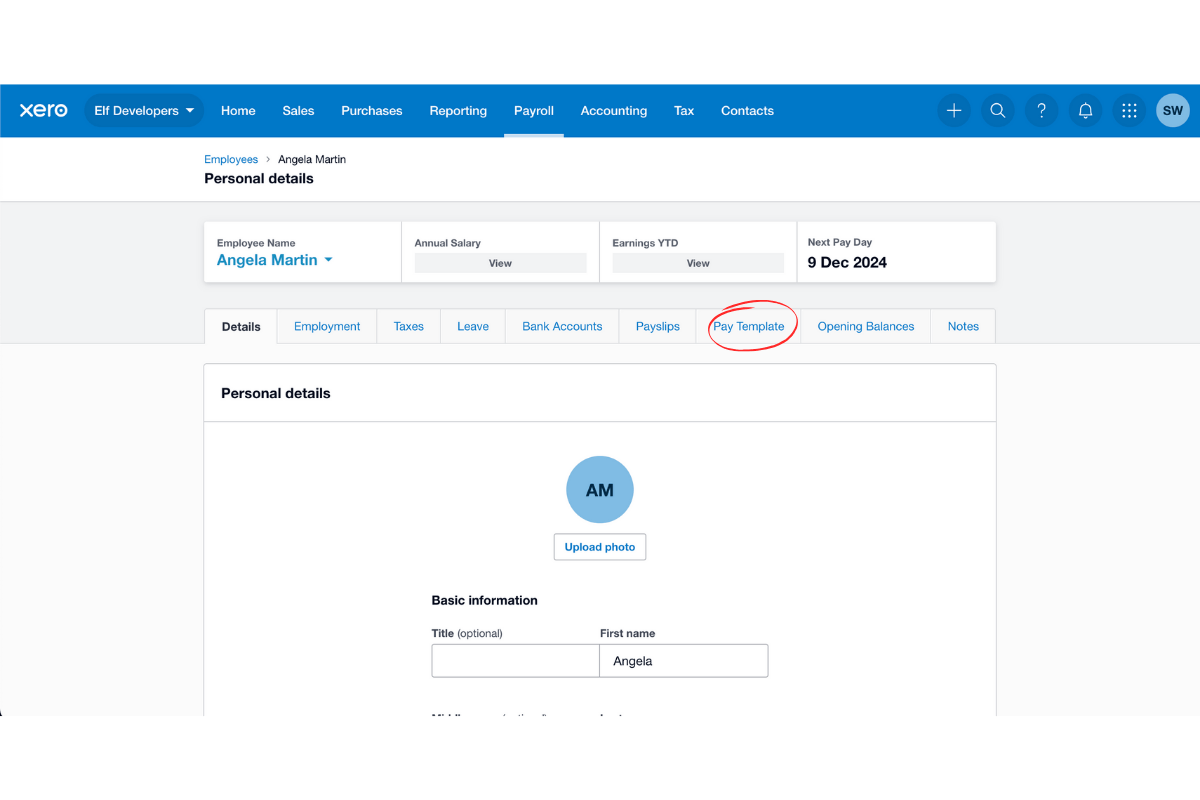
Task: Click the Xero logo
Action: coord(43,110)
